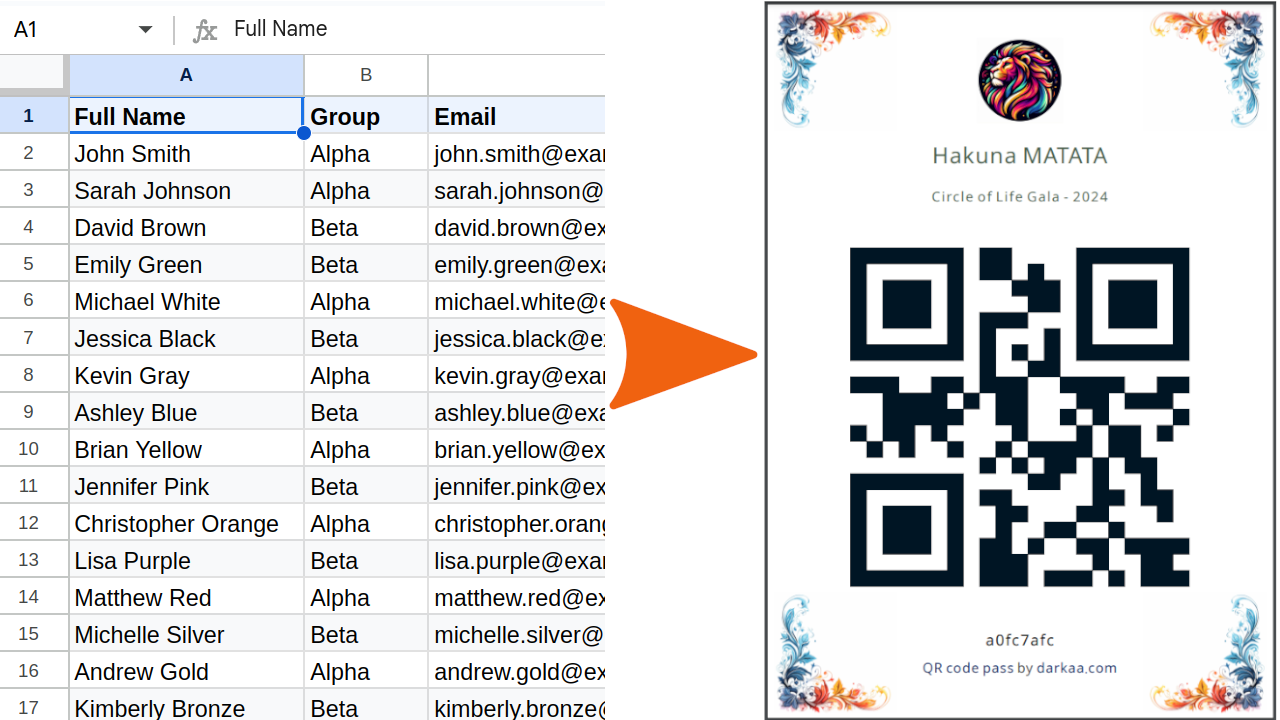Click the Michelle Silver cell
Image resolution: width=1280 pixels, height=720 pixels.
186,634
